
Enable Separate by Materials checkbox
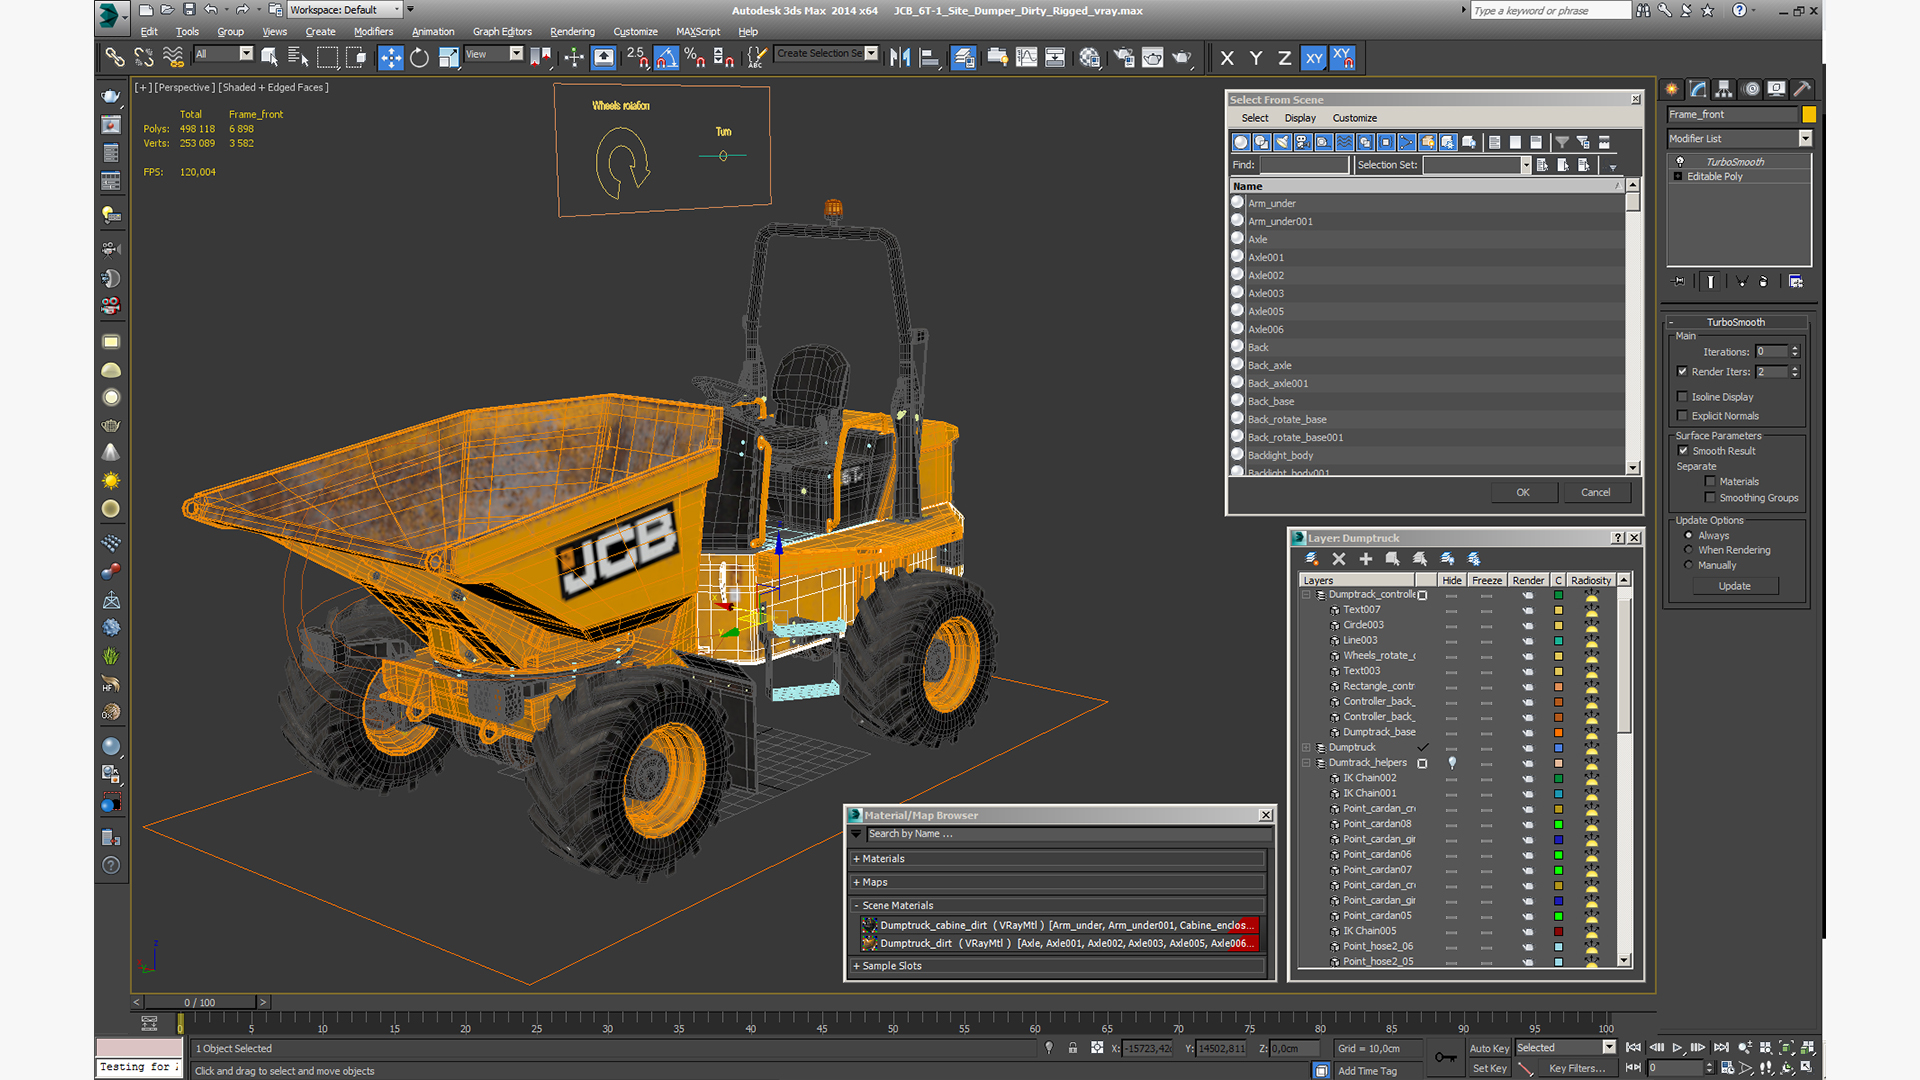[x=1710, y=481]
